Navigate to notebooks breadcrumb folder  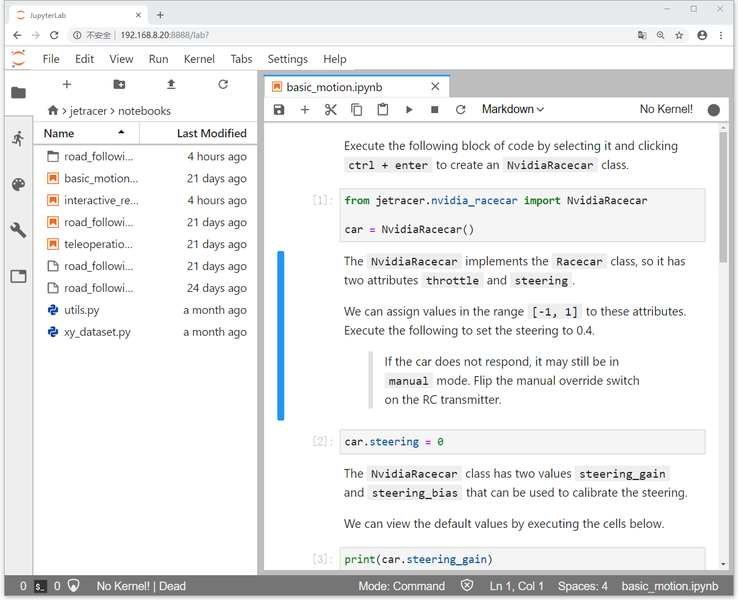144,111
